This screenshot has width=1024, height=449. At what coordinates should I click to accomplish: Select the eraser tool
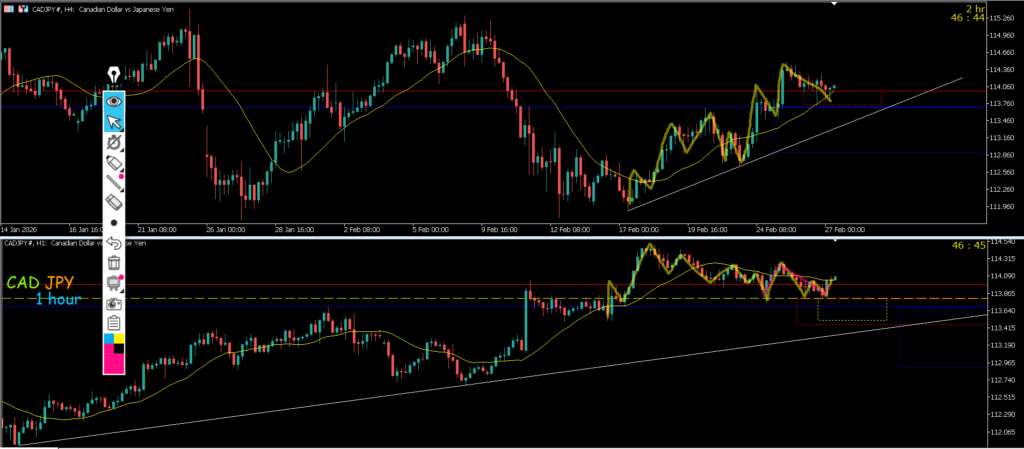point(114,203)
